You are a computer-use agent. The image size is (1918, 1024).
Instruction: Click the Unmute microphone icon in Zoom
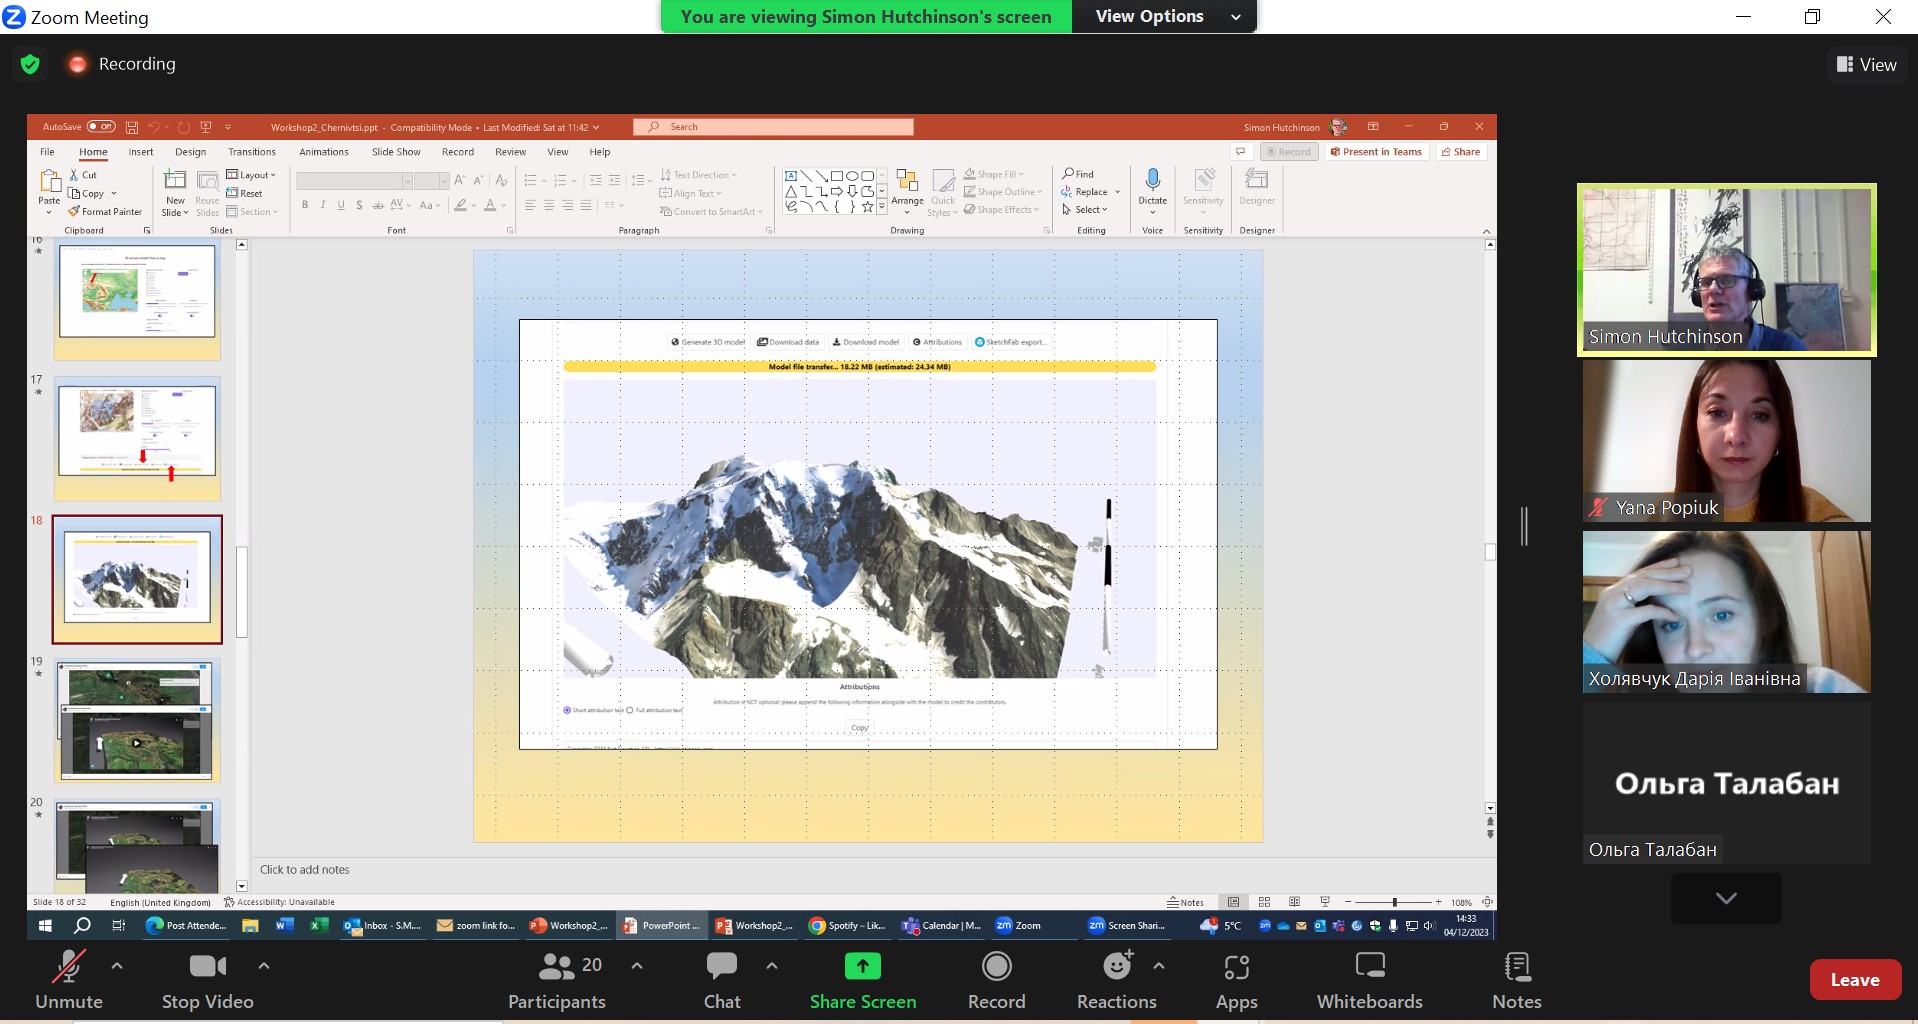68,967
